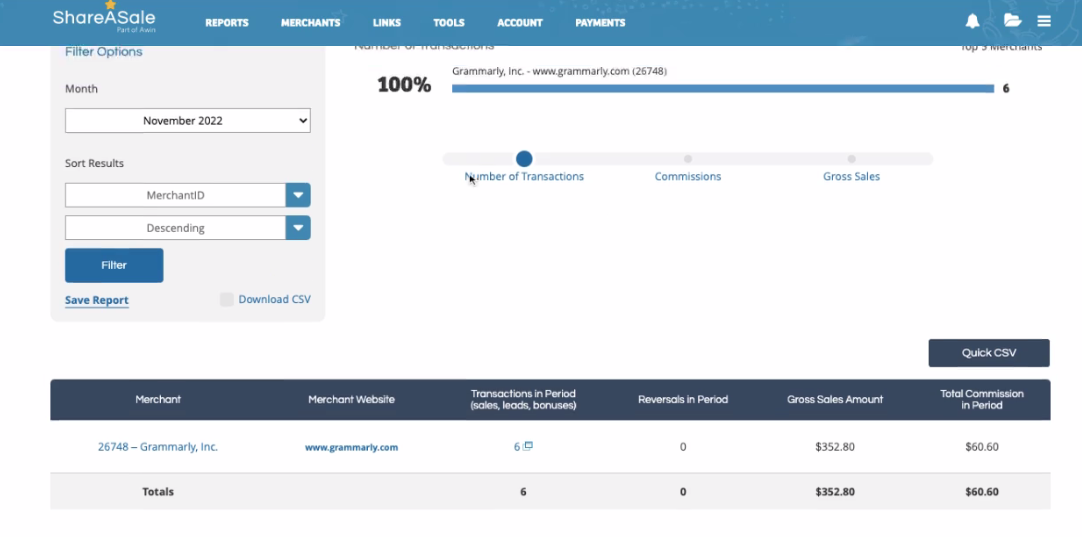Click the Number of Transactions label
Screen dimensions: 1082x537
pyautogui.click(x=524, y=177)
